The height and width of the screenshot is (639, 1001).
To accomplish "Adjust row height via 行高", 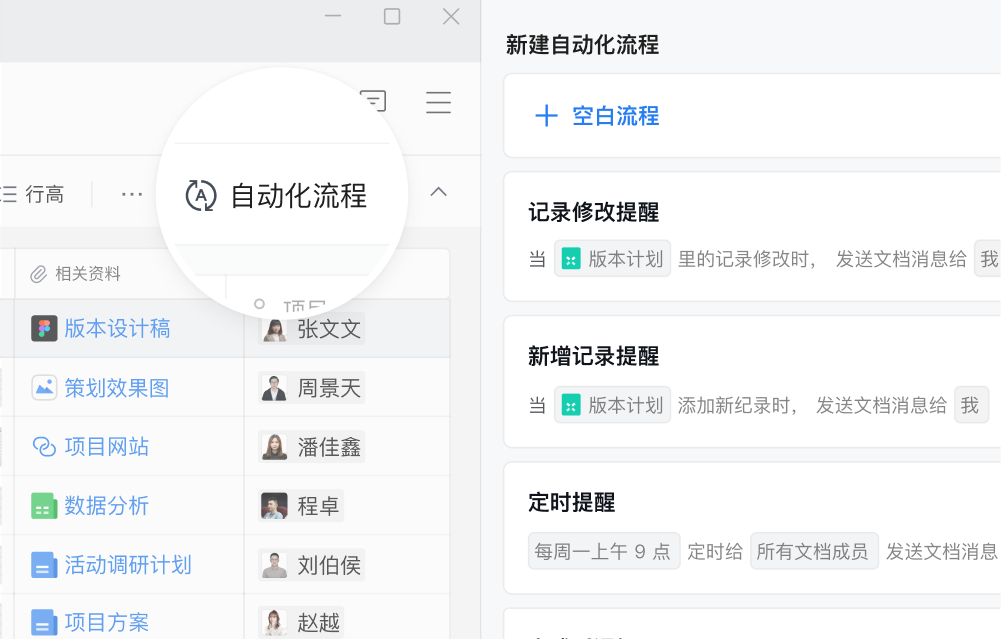I will 34,195.
